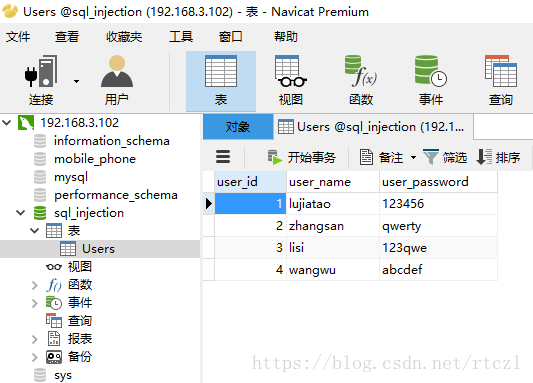Select the performance_schema database
Screen dimensions: 533x383
click(x=116, y=195)
